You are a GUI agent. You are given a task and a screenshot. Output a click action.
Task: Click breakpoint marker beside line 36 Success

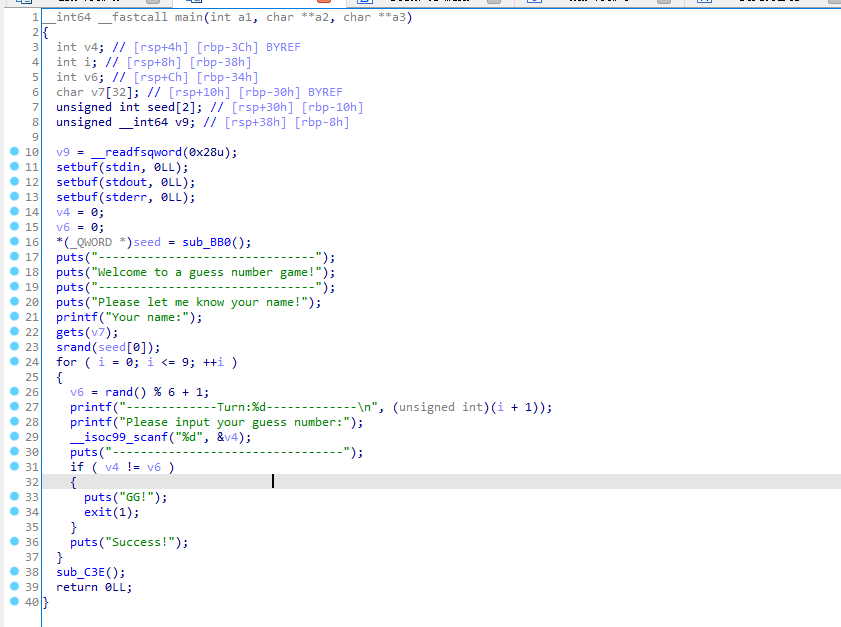[14, 542]
